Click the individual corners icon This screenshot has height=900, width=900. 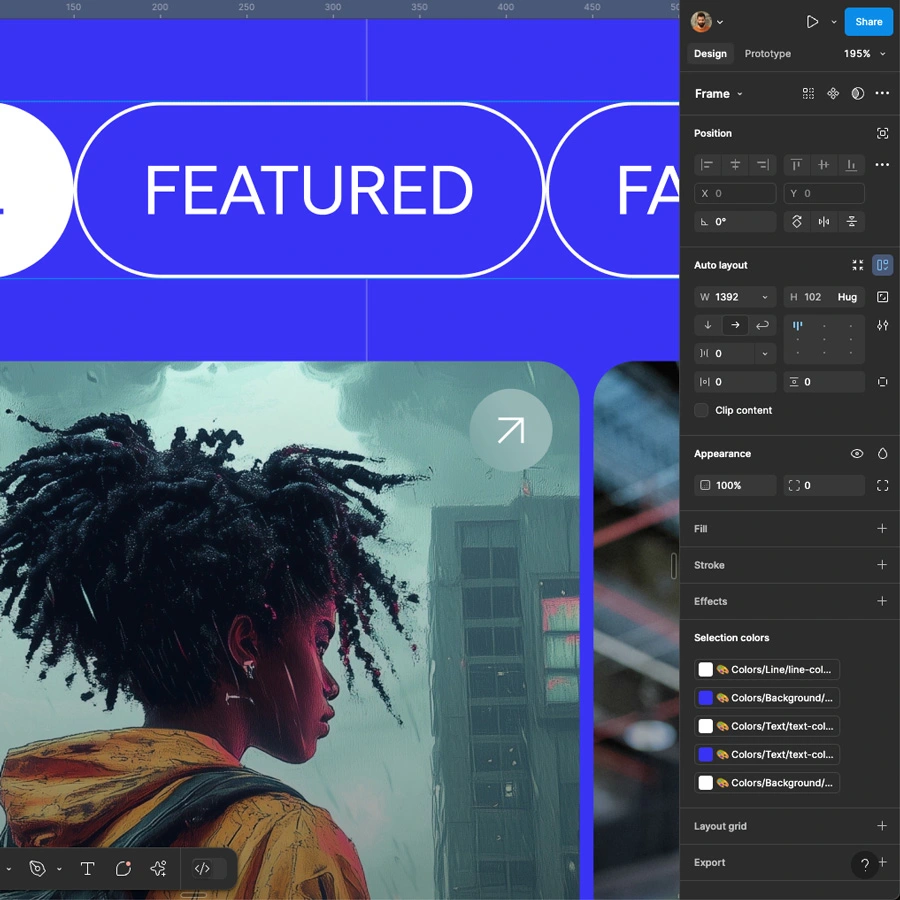pos(882,486)
